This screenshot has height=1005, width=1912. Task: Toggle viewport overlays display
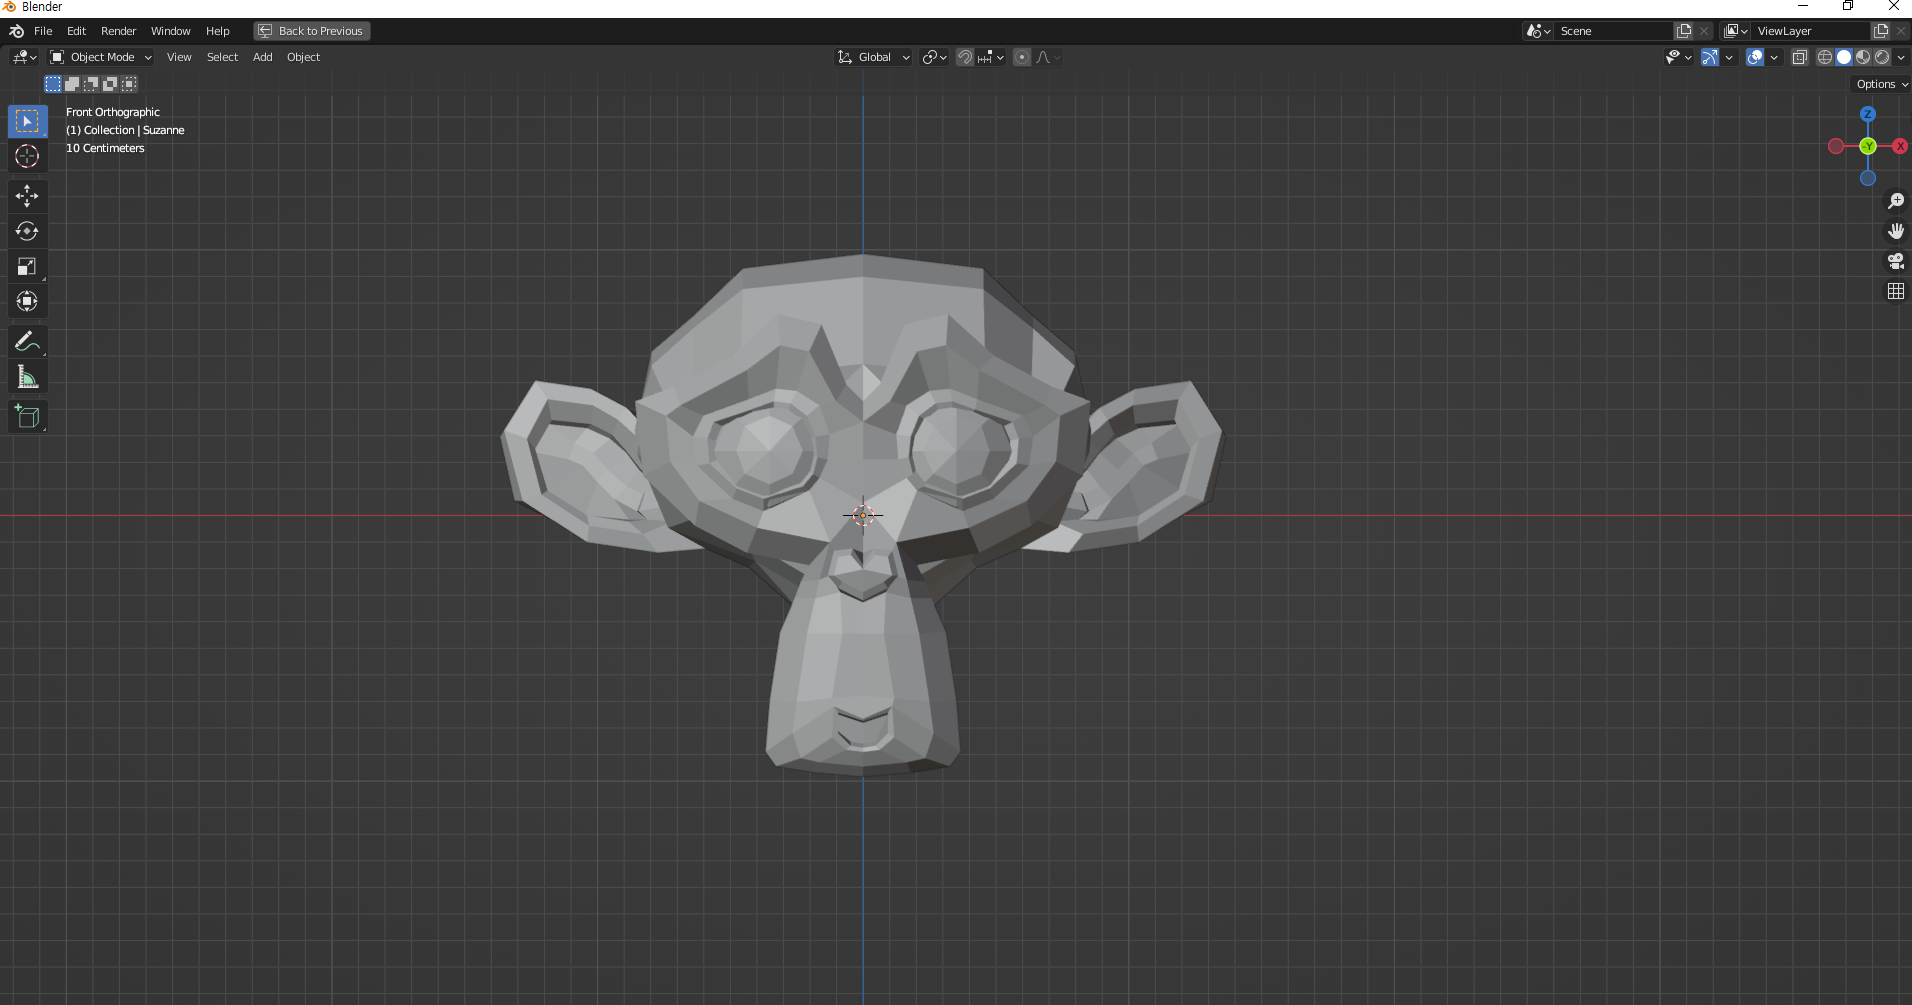coord(1755,57)
